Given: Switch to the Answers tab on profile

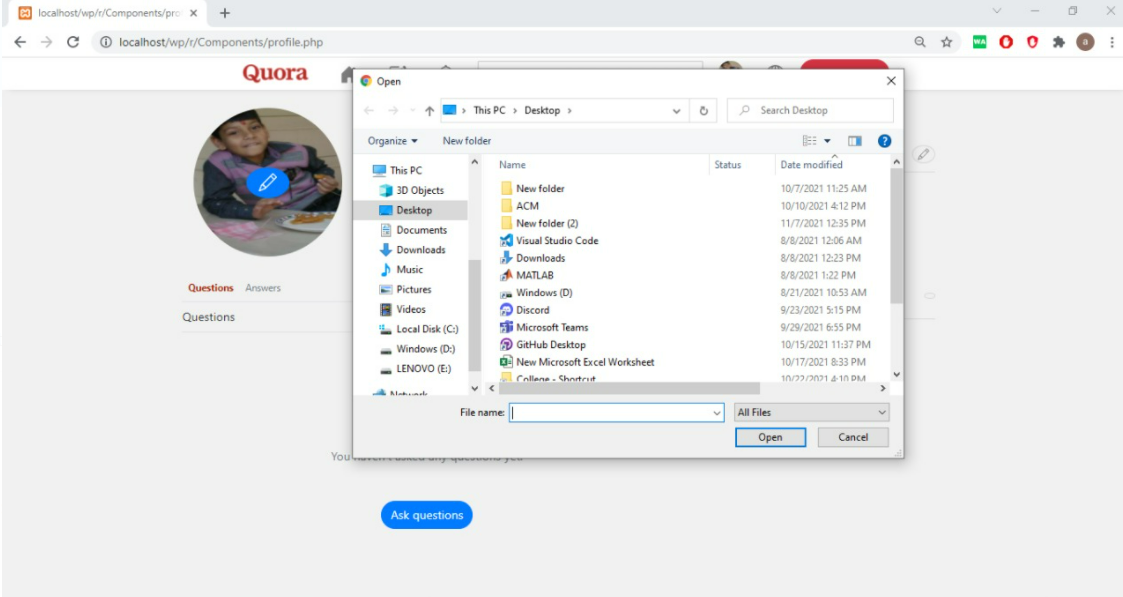Looking at the screenshot, I should click(263, 288).
